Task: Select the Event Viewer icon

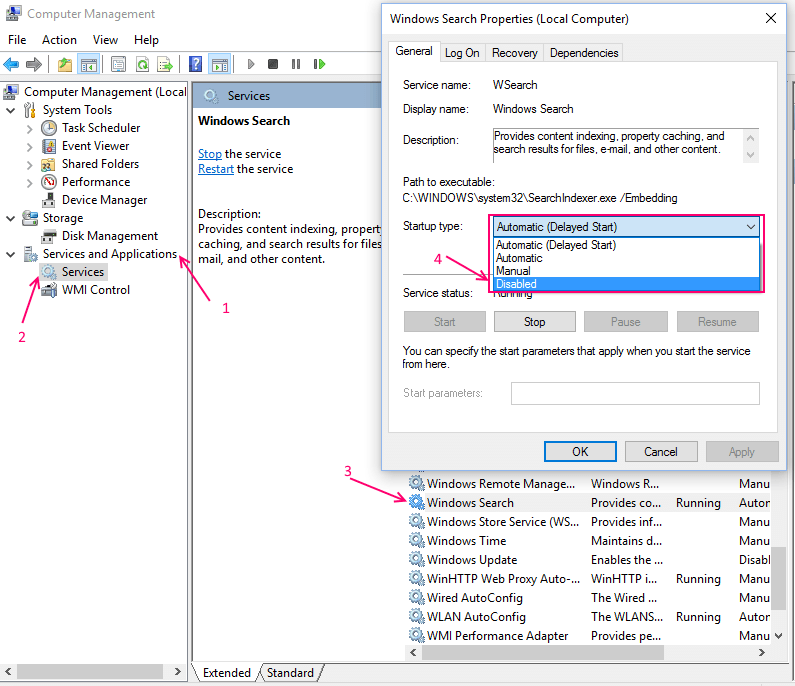Action: [49, 146]
